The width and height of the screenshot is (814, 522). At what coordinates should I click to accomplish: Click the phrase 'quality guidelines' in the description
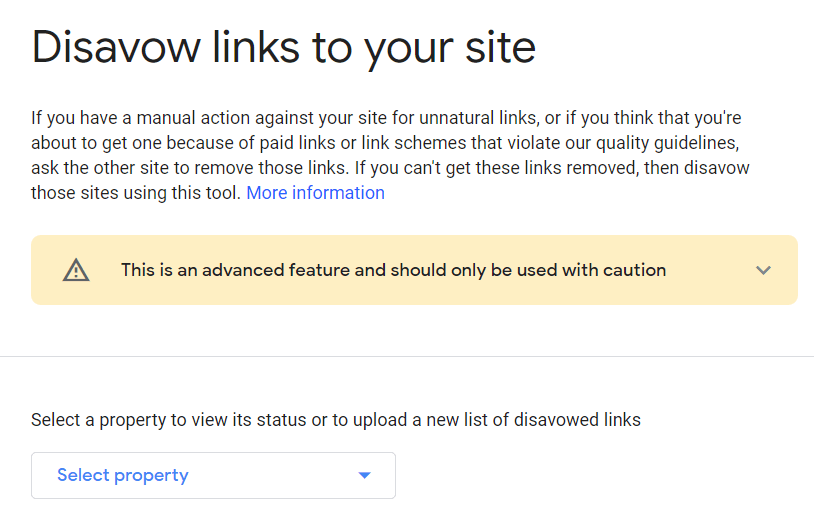(667, 143)
